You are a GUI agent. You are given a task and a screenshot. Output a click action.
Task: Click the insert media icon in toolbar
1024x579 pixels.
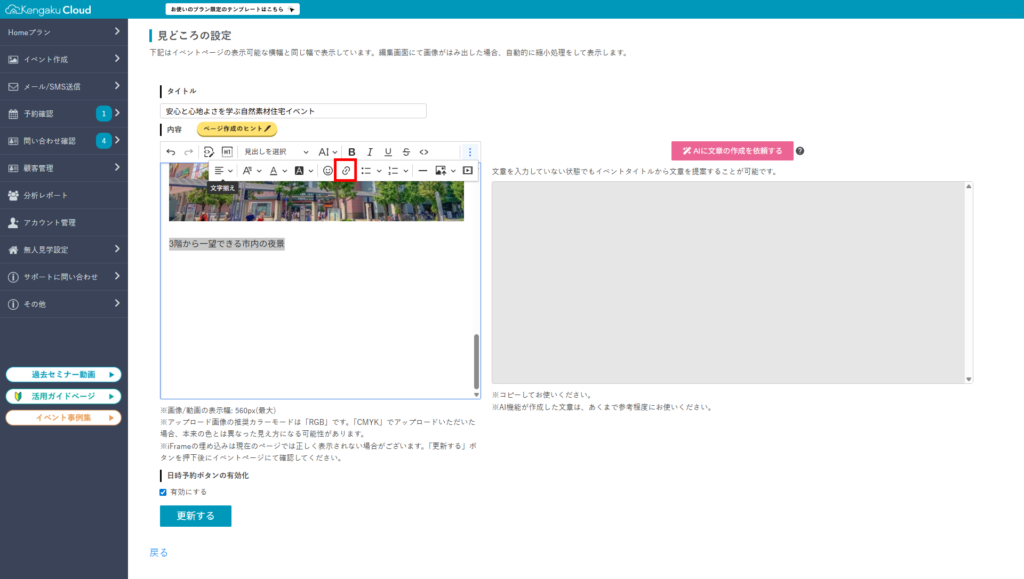[467, 171]
